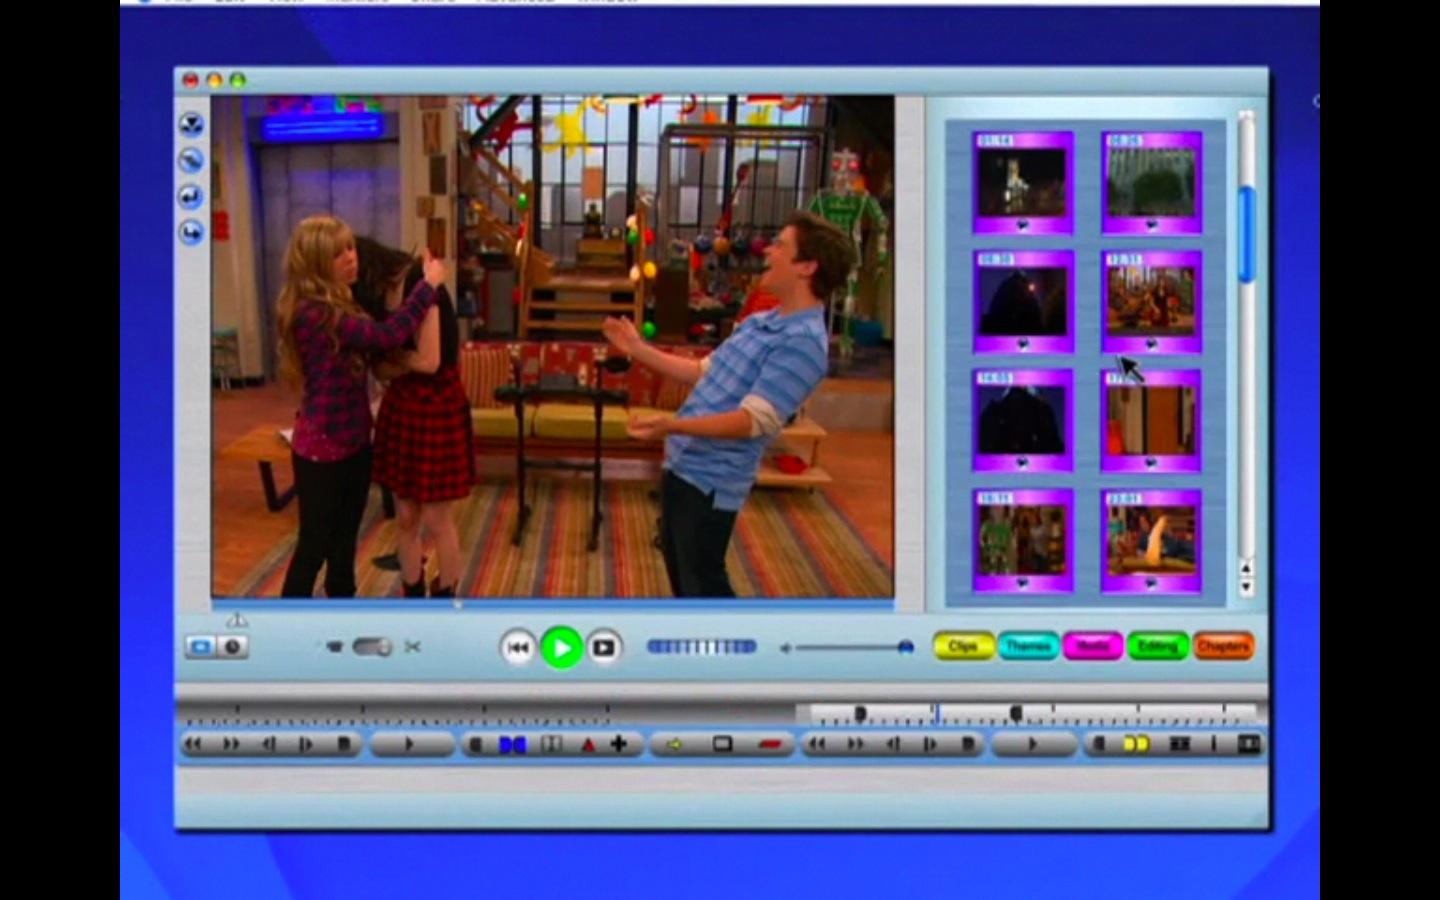Viewport: 1440px width, 900px height.
Task: Select the 23:01 clip thumbnail
Action: click(x=1150, y=541)
